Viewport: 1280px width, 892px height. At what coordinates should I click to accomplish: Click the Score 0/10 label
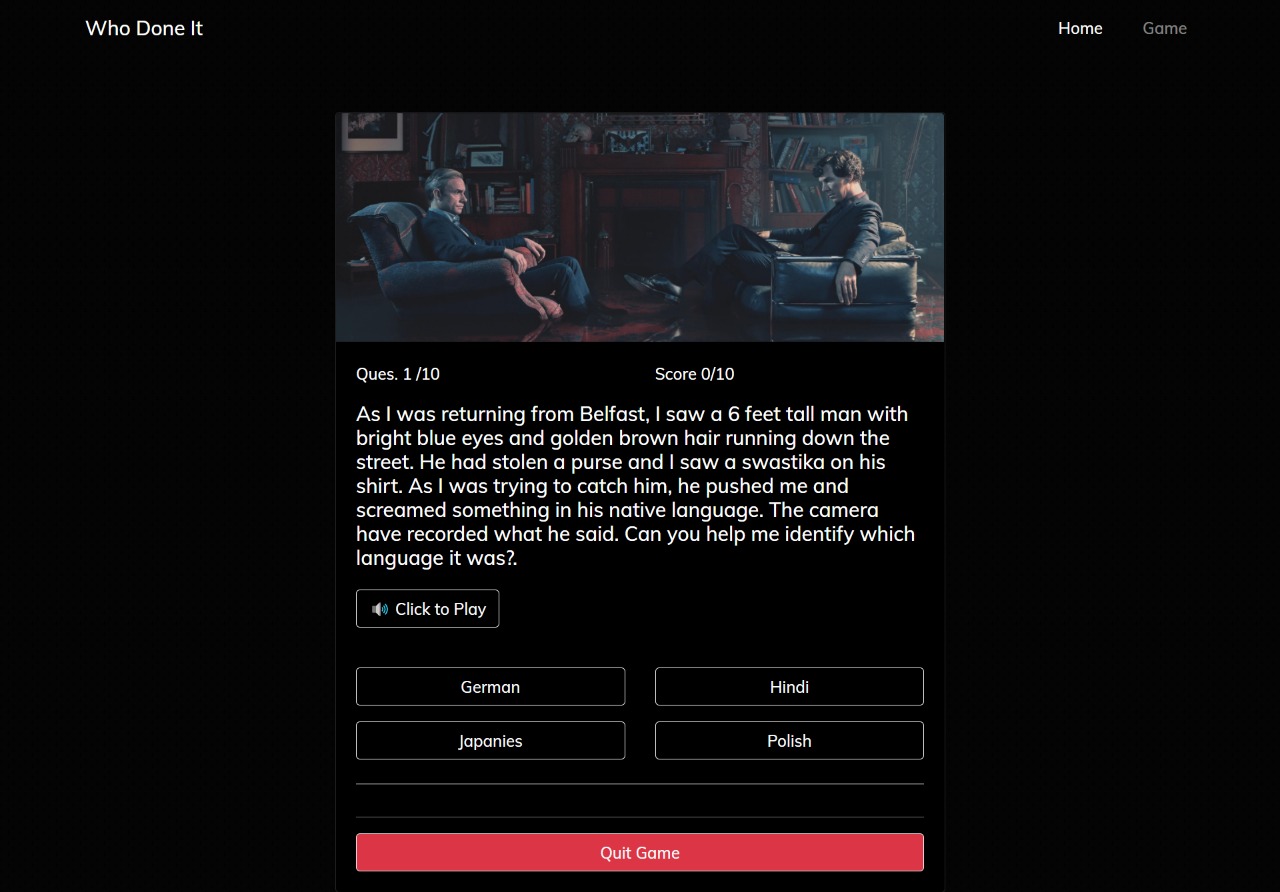click(x=694, y=374)
